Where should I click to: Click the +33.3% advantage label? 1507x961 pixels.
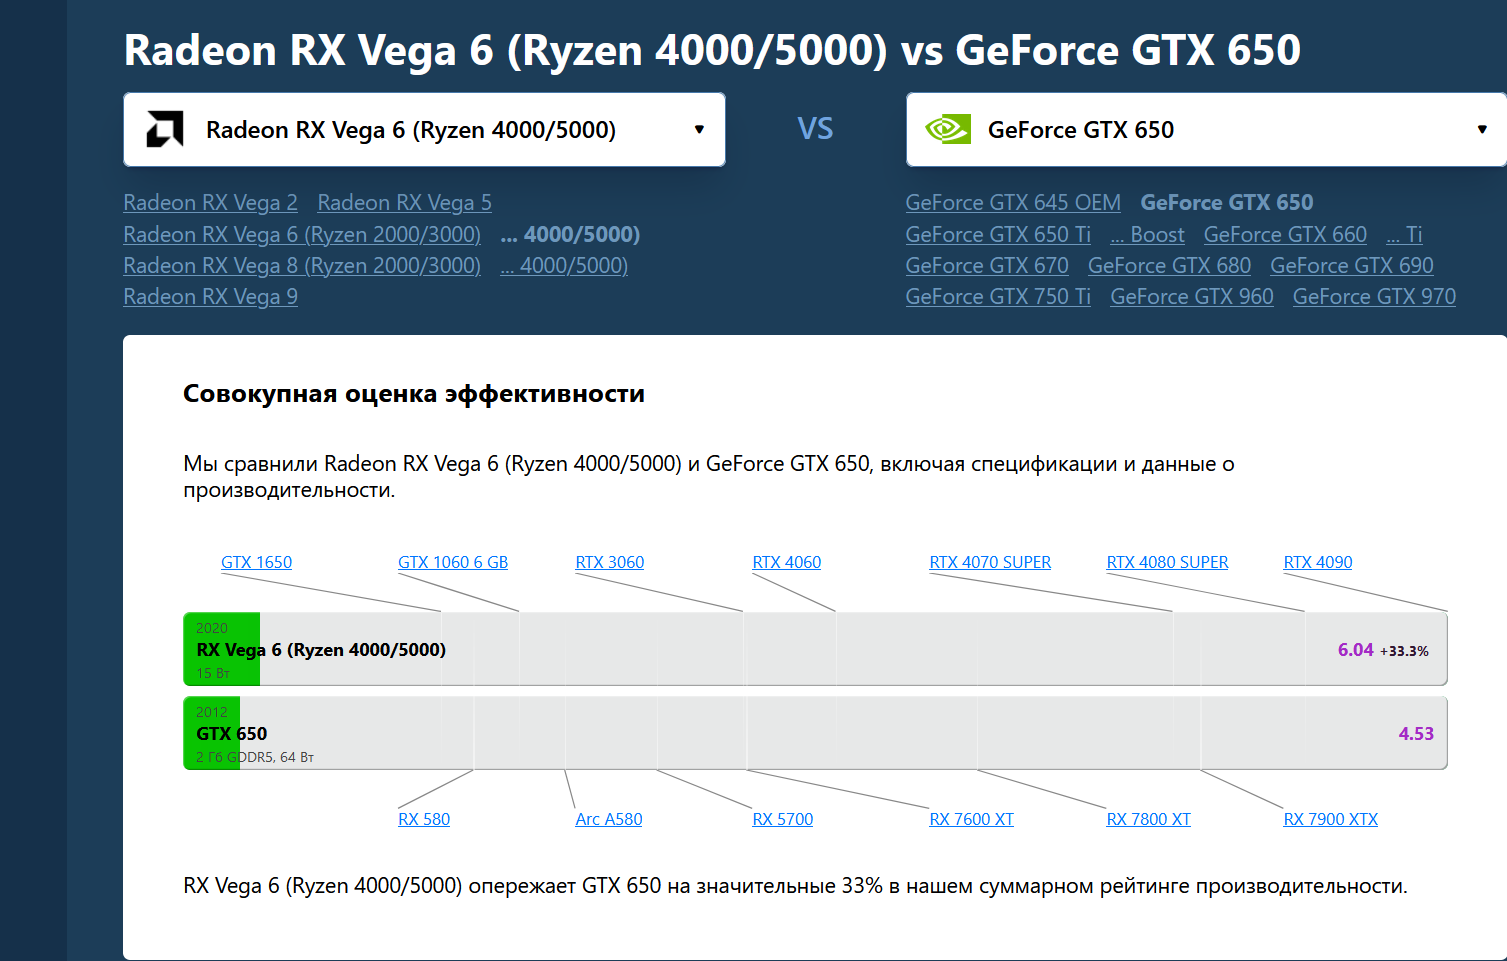click(x=1405, y=651)
